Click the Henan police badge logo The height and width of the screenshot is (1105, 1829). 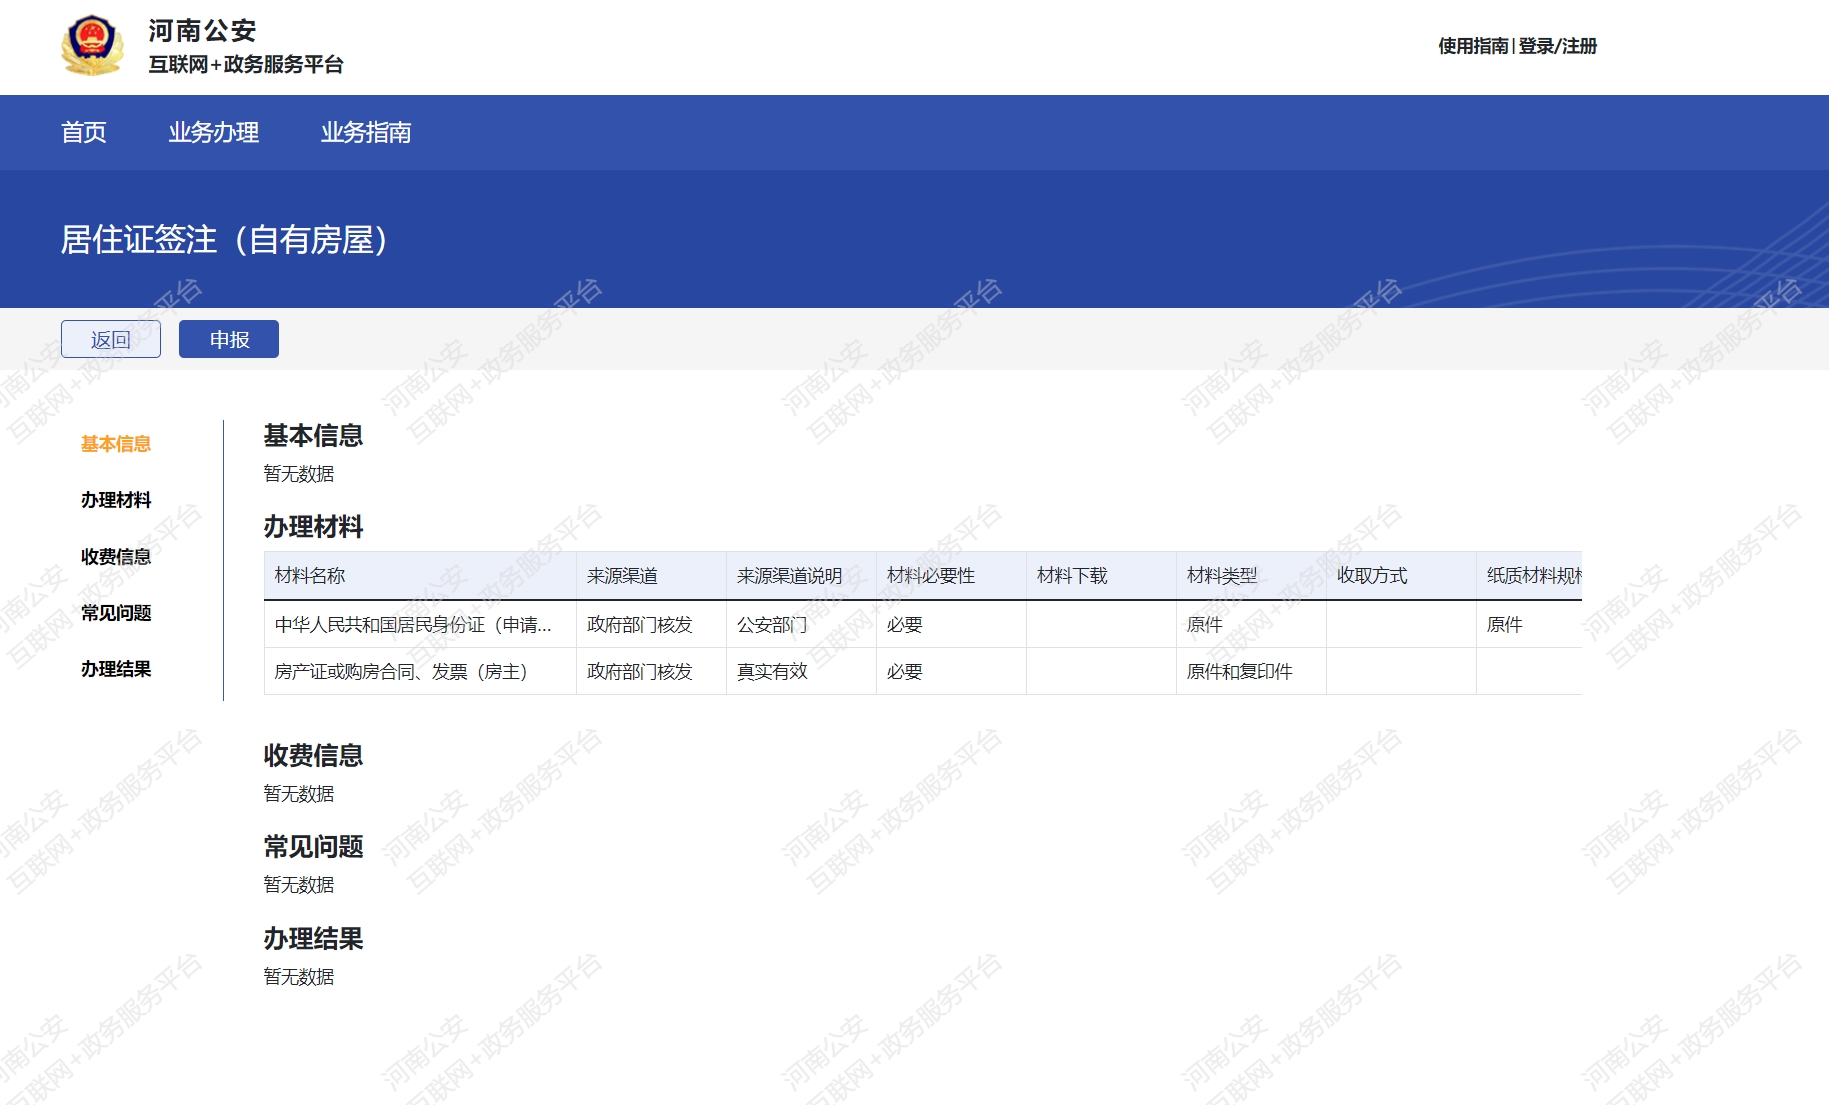(x=92, y=46)
